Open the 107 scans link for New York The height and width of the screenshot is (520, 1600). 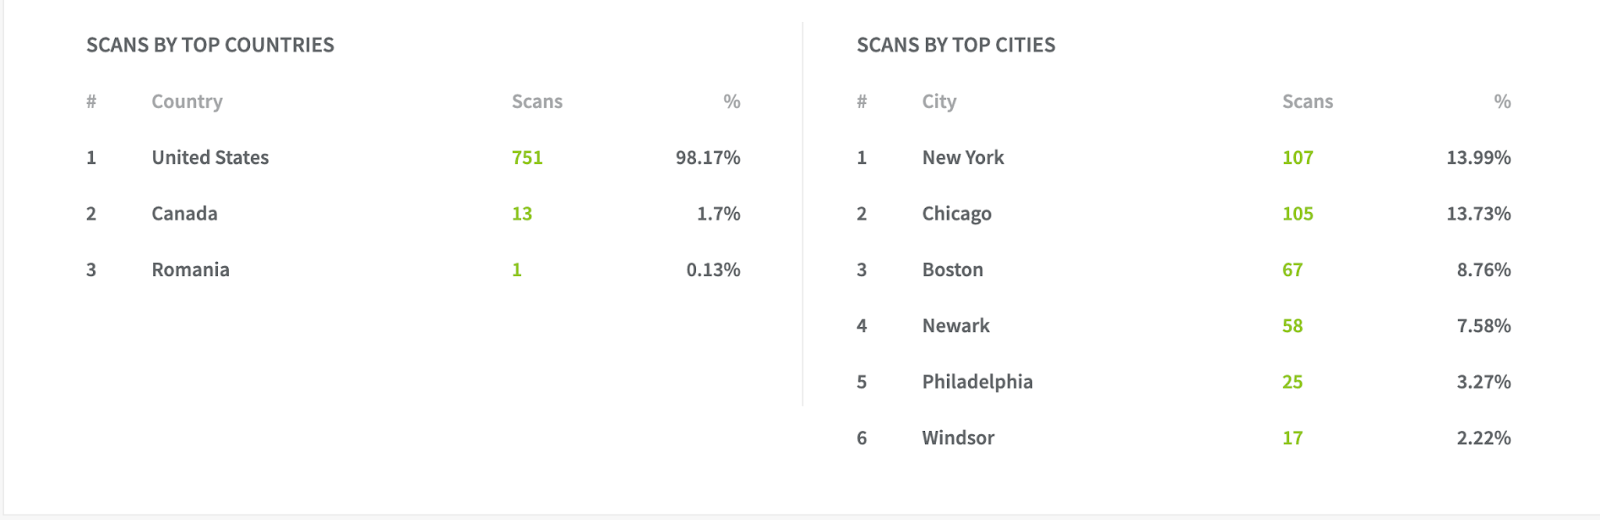pyautogui.click(x=1298, y=157)
